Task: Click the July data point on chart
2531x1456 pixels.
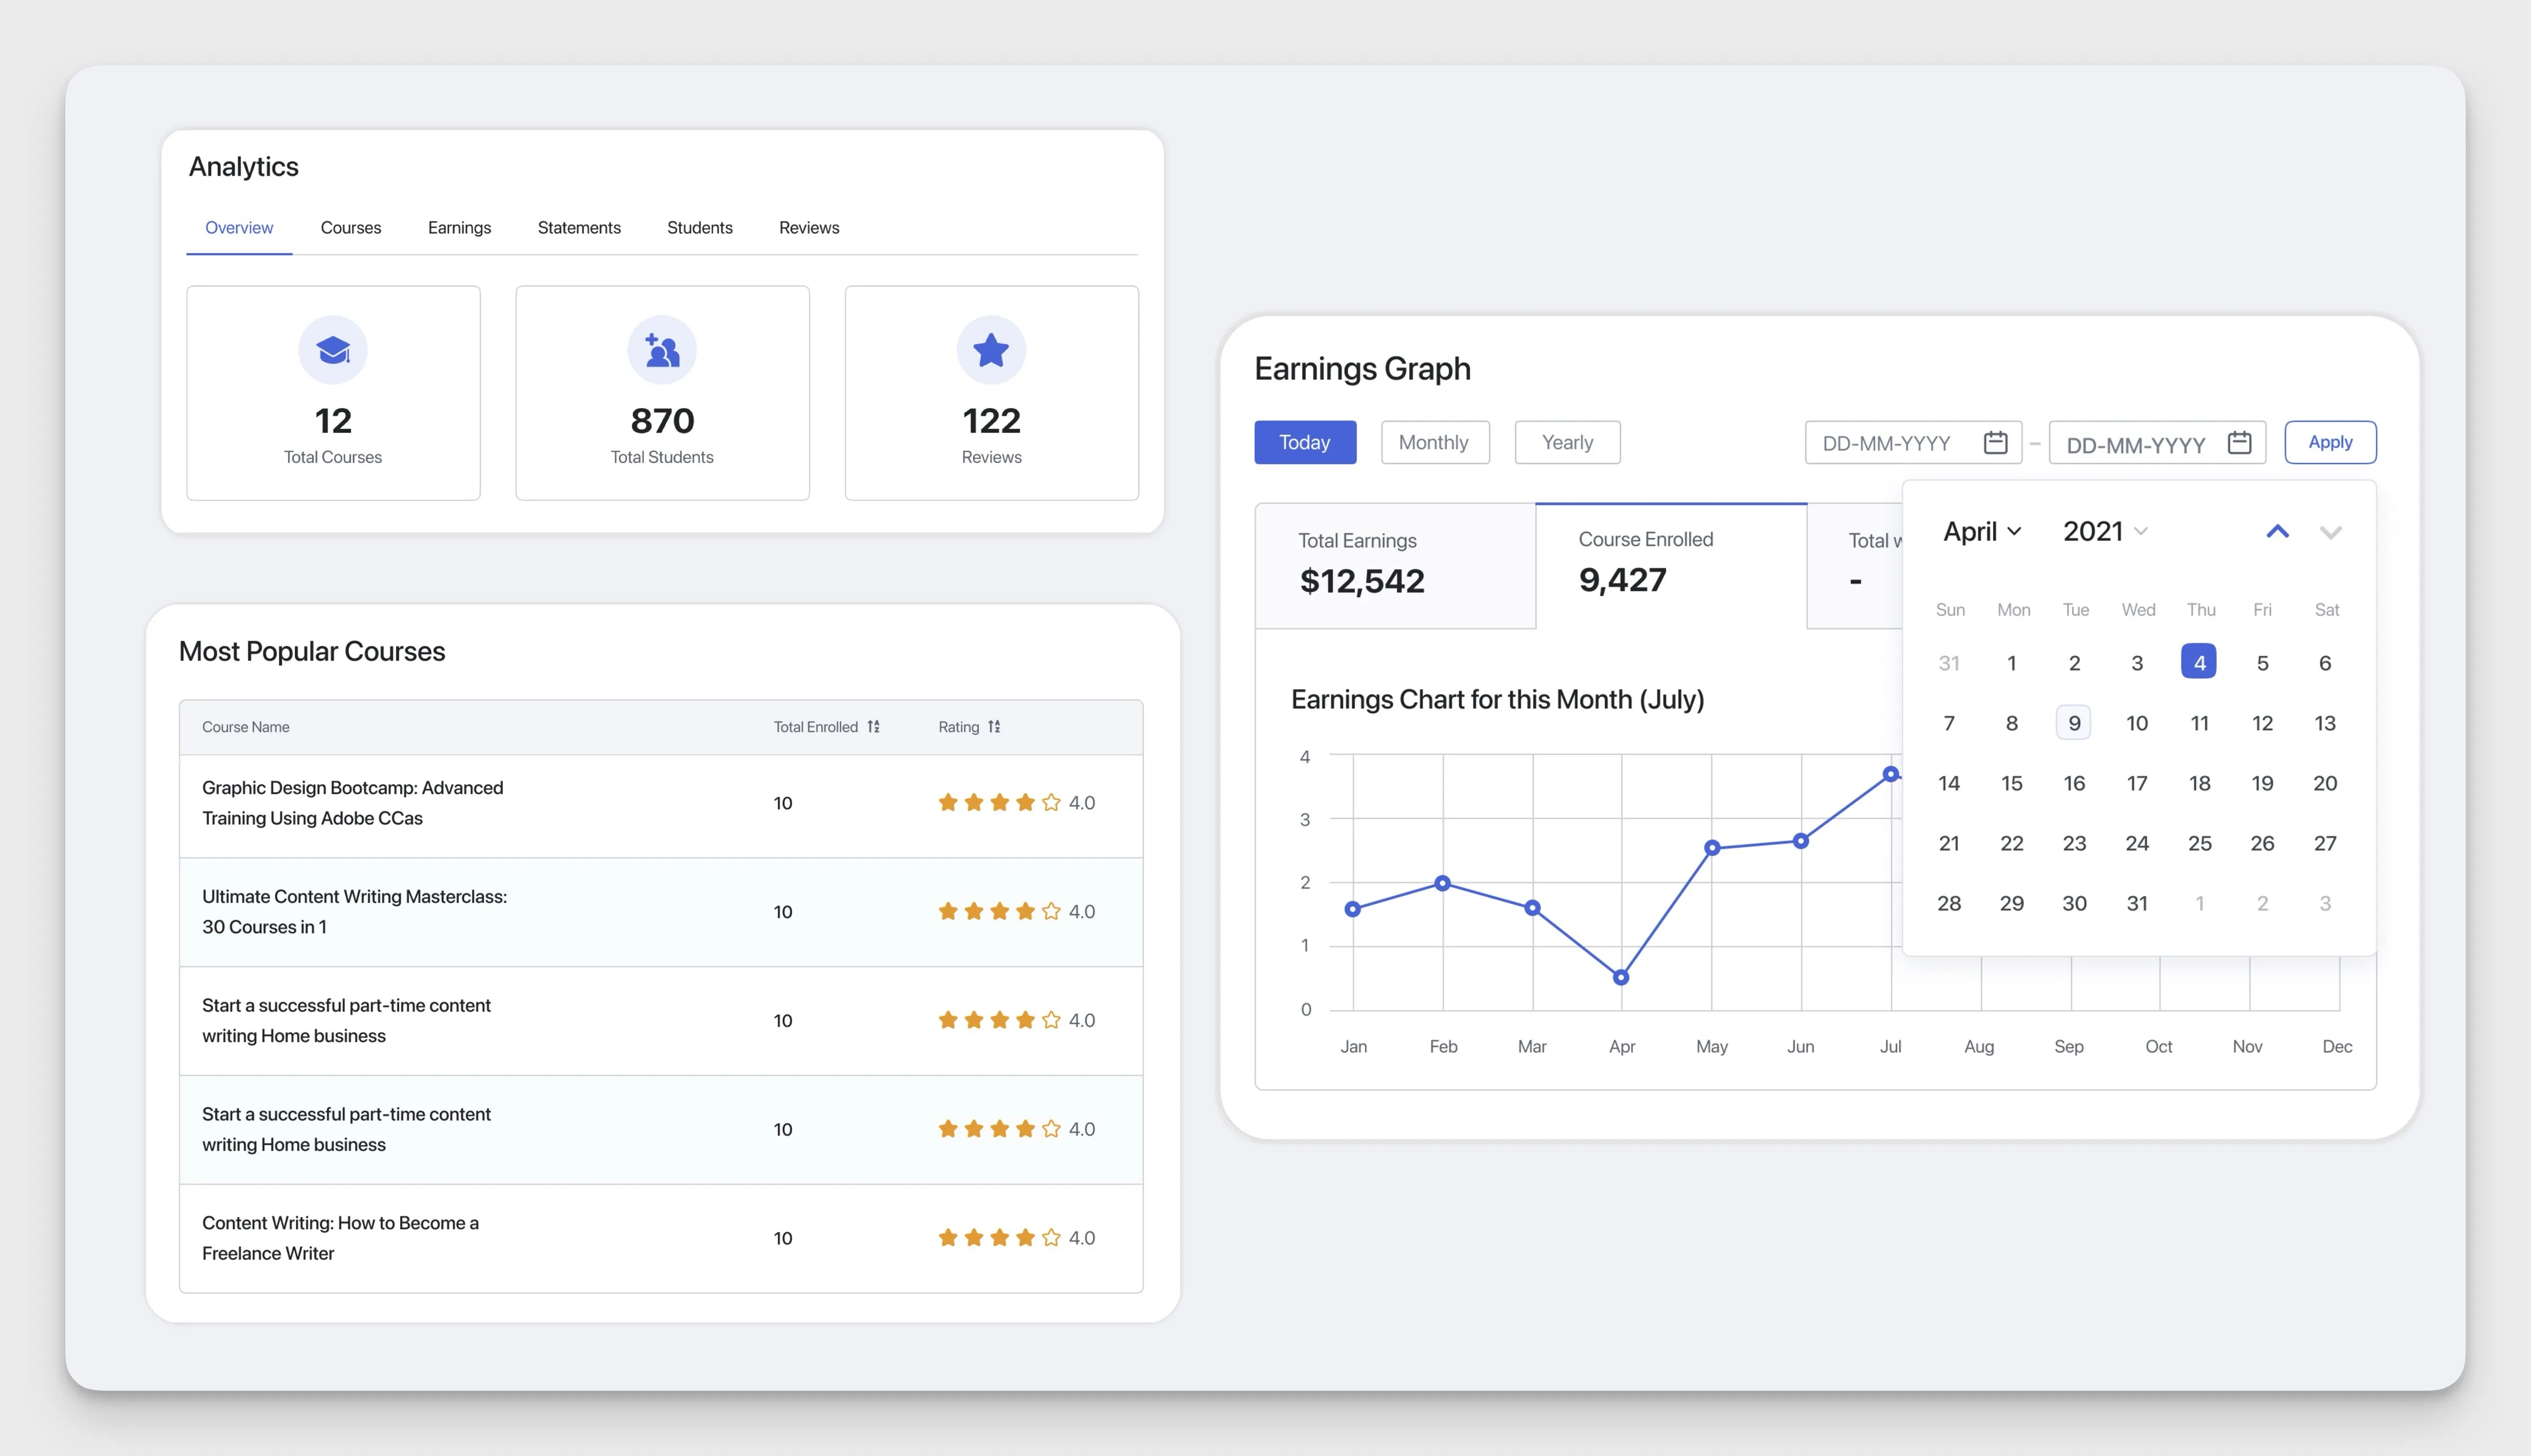Action: 1890,774
